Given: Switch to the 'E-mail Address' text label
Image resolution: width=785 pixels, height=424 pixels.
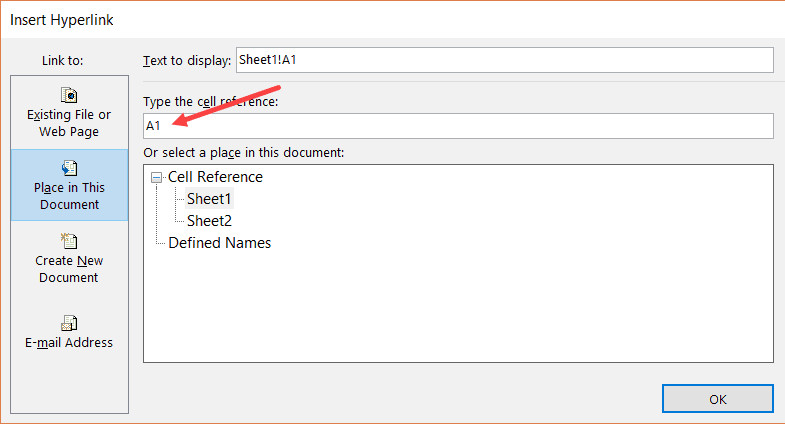Looking at the screenshot, I should pyautogui.click(x=69, y=343).
